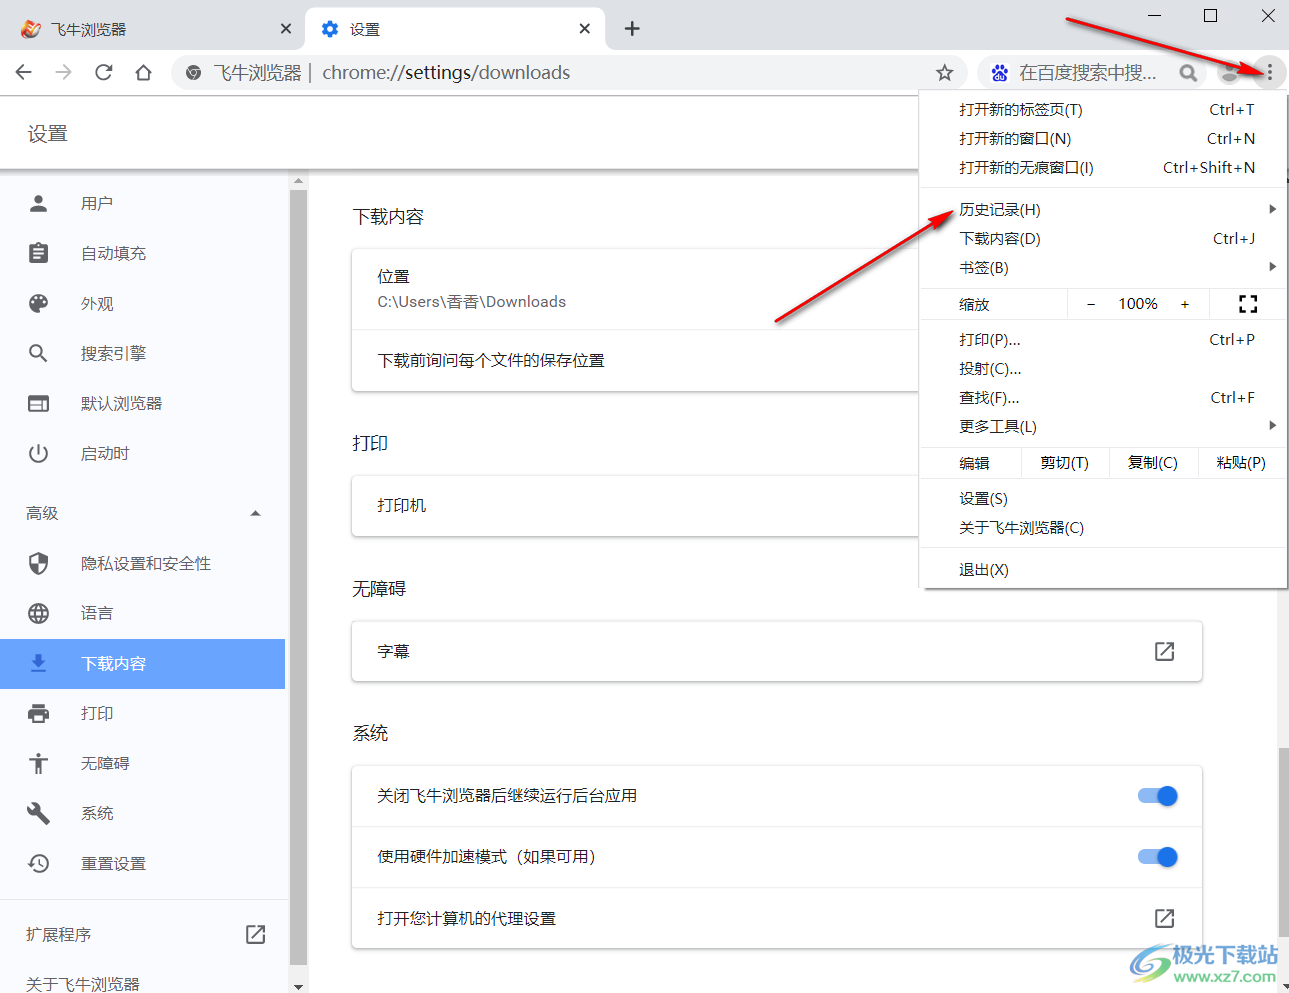Open 扩展程序 external link
1289x993 pixels.
point(255,934)
